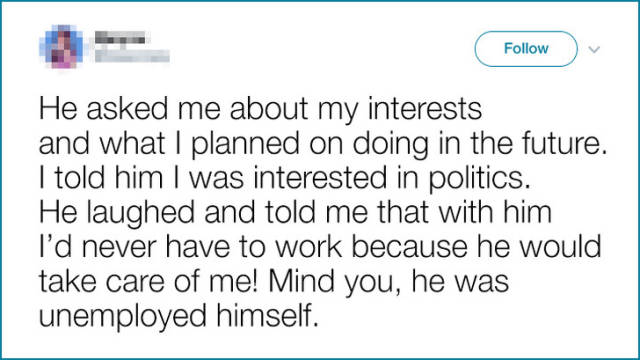Click the line ending "in the future."
The image size is (640, 360).
pyautogui.click(x=323, y=143)
